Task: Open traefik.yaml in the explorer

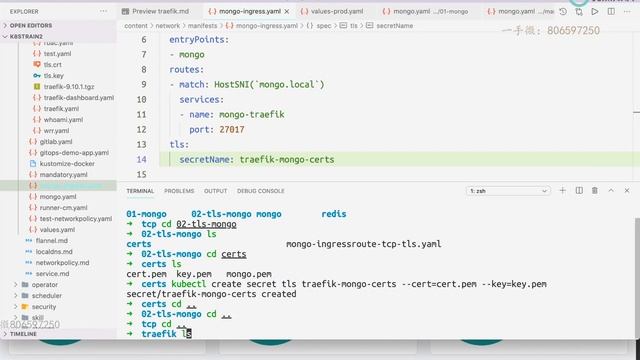Action: (61, 109)
